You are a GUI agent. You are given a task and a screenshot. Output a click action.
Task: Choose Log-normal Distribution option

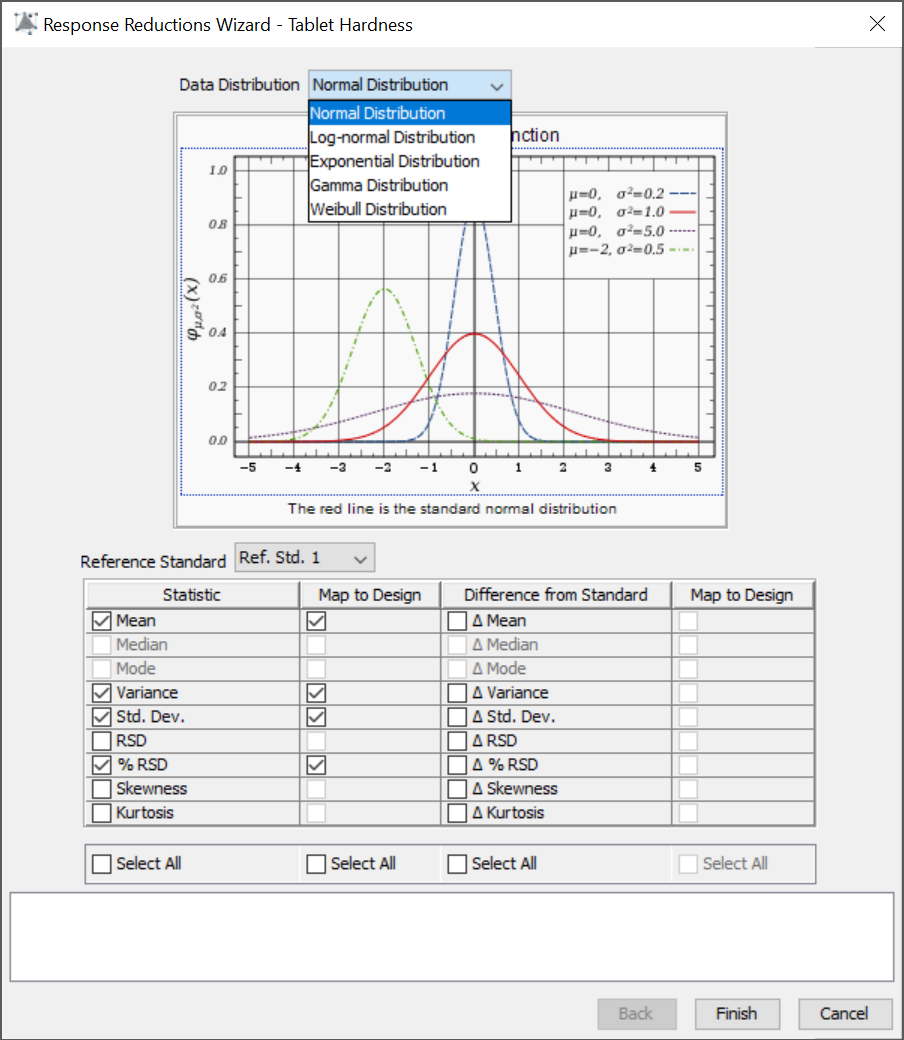click(409, 137)
